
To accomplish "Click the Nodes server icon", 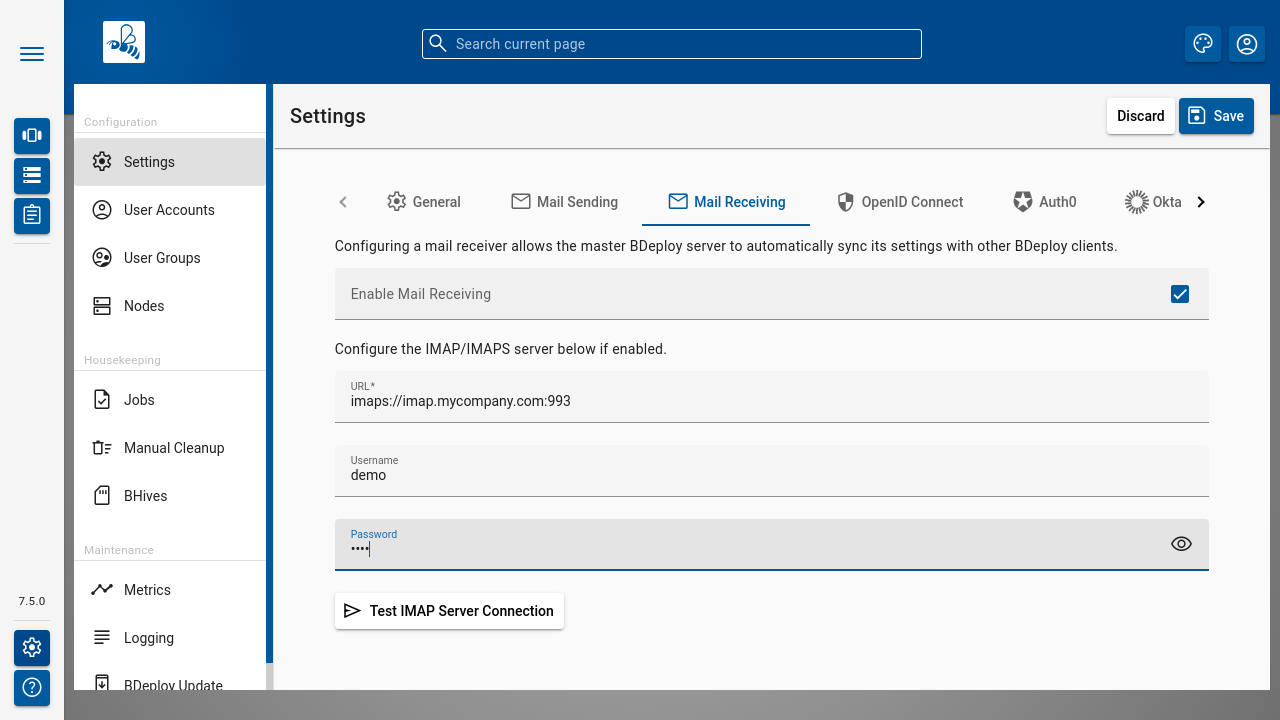I will pyautogui.click(x=102, y=306).
